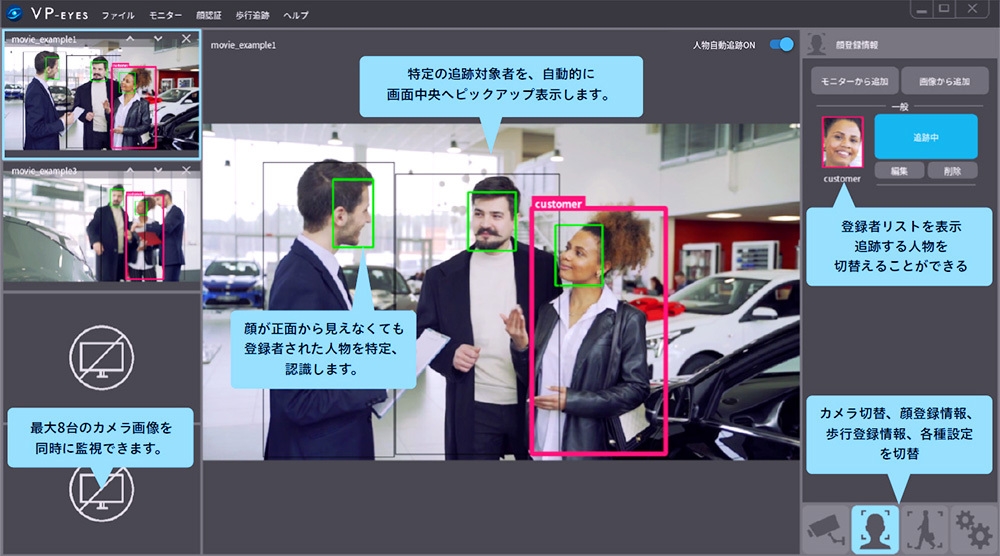Open the walking person tracking icon
1000x556 pixels.
(x=924, y=529)
